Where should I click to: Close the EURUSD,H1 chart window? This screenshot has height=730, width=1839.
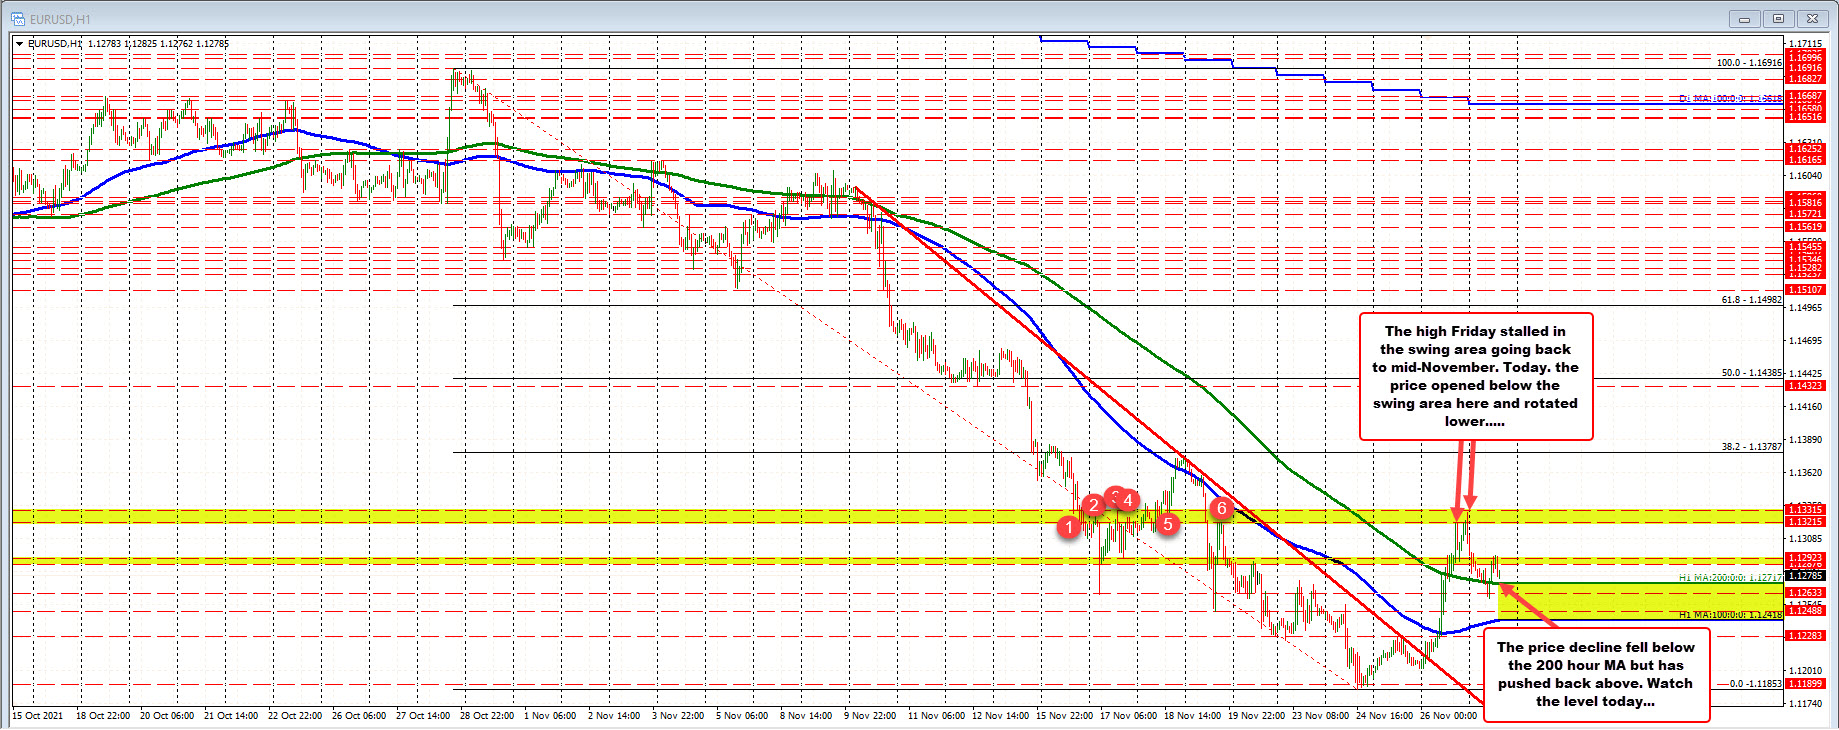[1812, 19]
